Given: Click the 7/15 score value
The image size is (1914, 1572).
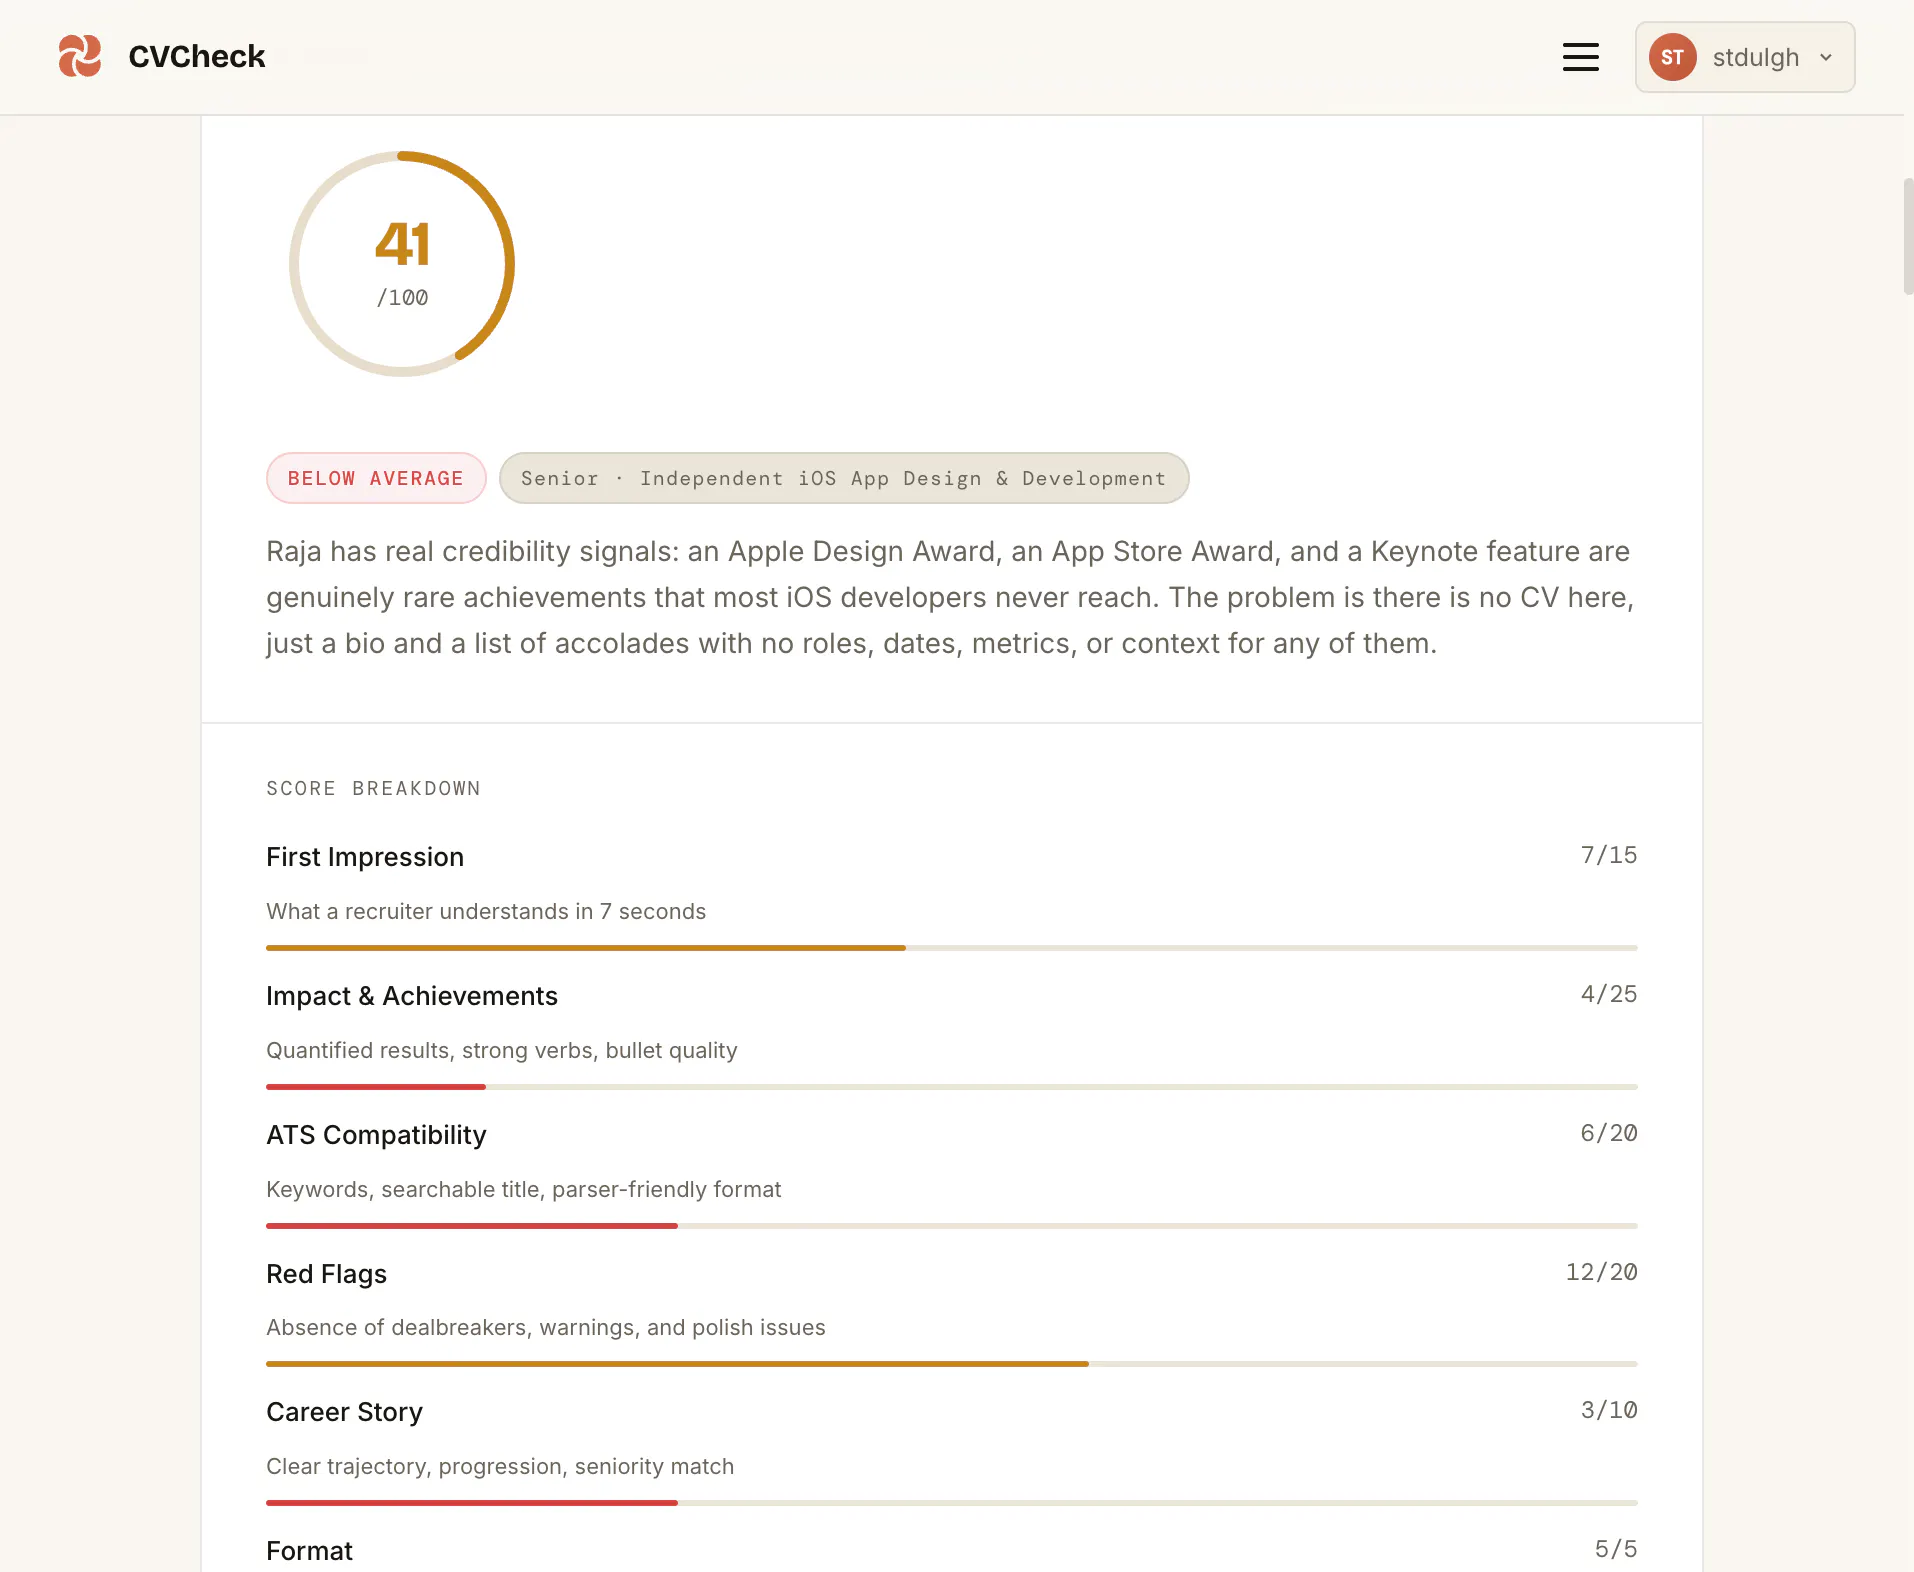Looking at the screenshot, I should click(x=1608, y=855).
